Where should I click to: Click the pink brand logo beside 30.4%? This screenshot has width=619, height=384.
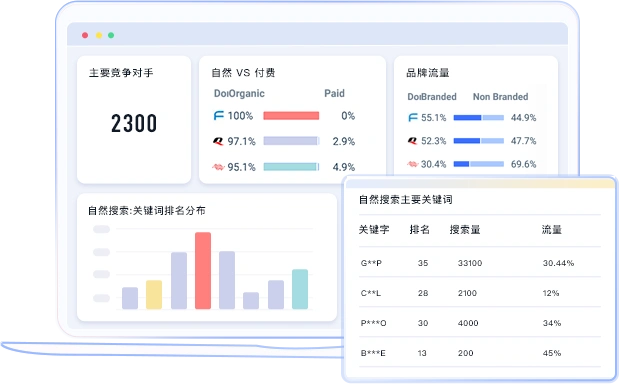pyautogui.click(x=412, y=164)
